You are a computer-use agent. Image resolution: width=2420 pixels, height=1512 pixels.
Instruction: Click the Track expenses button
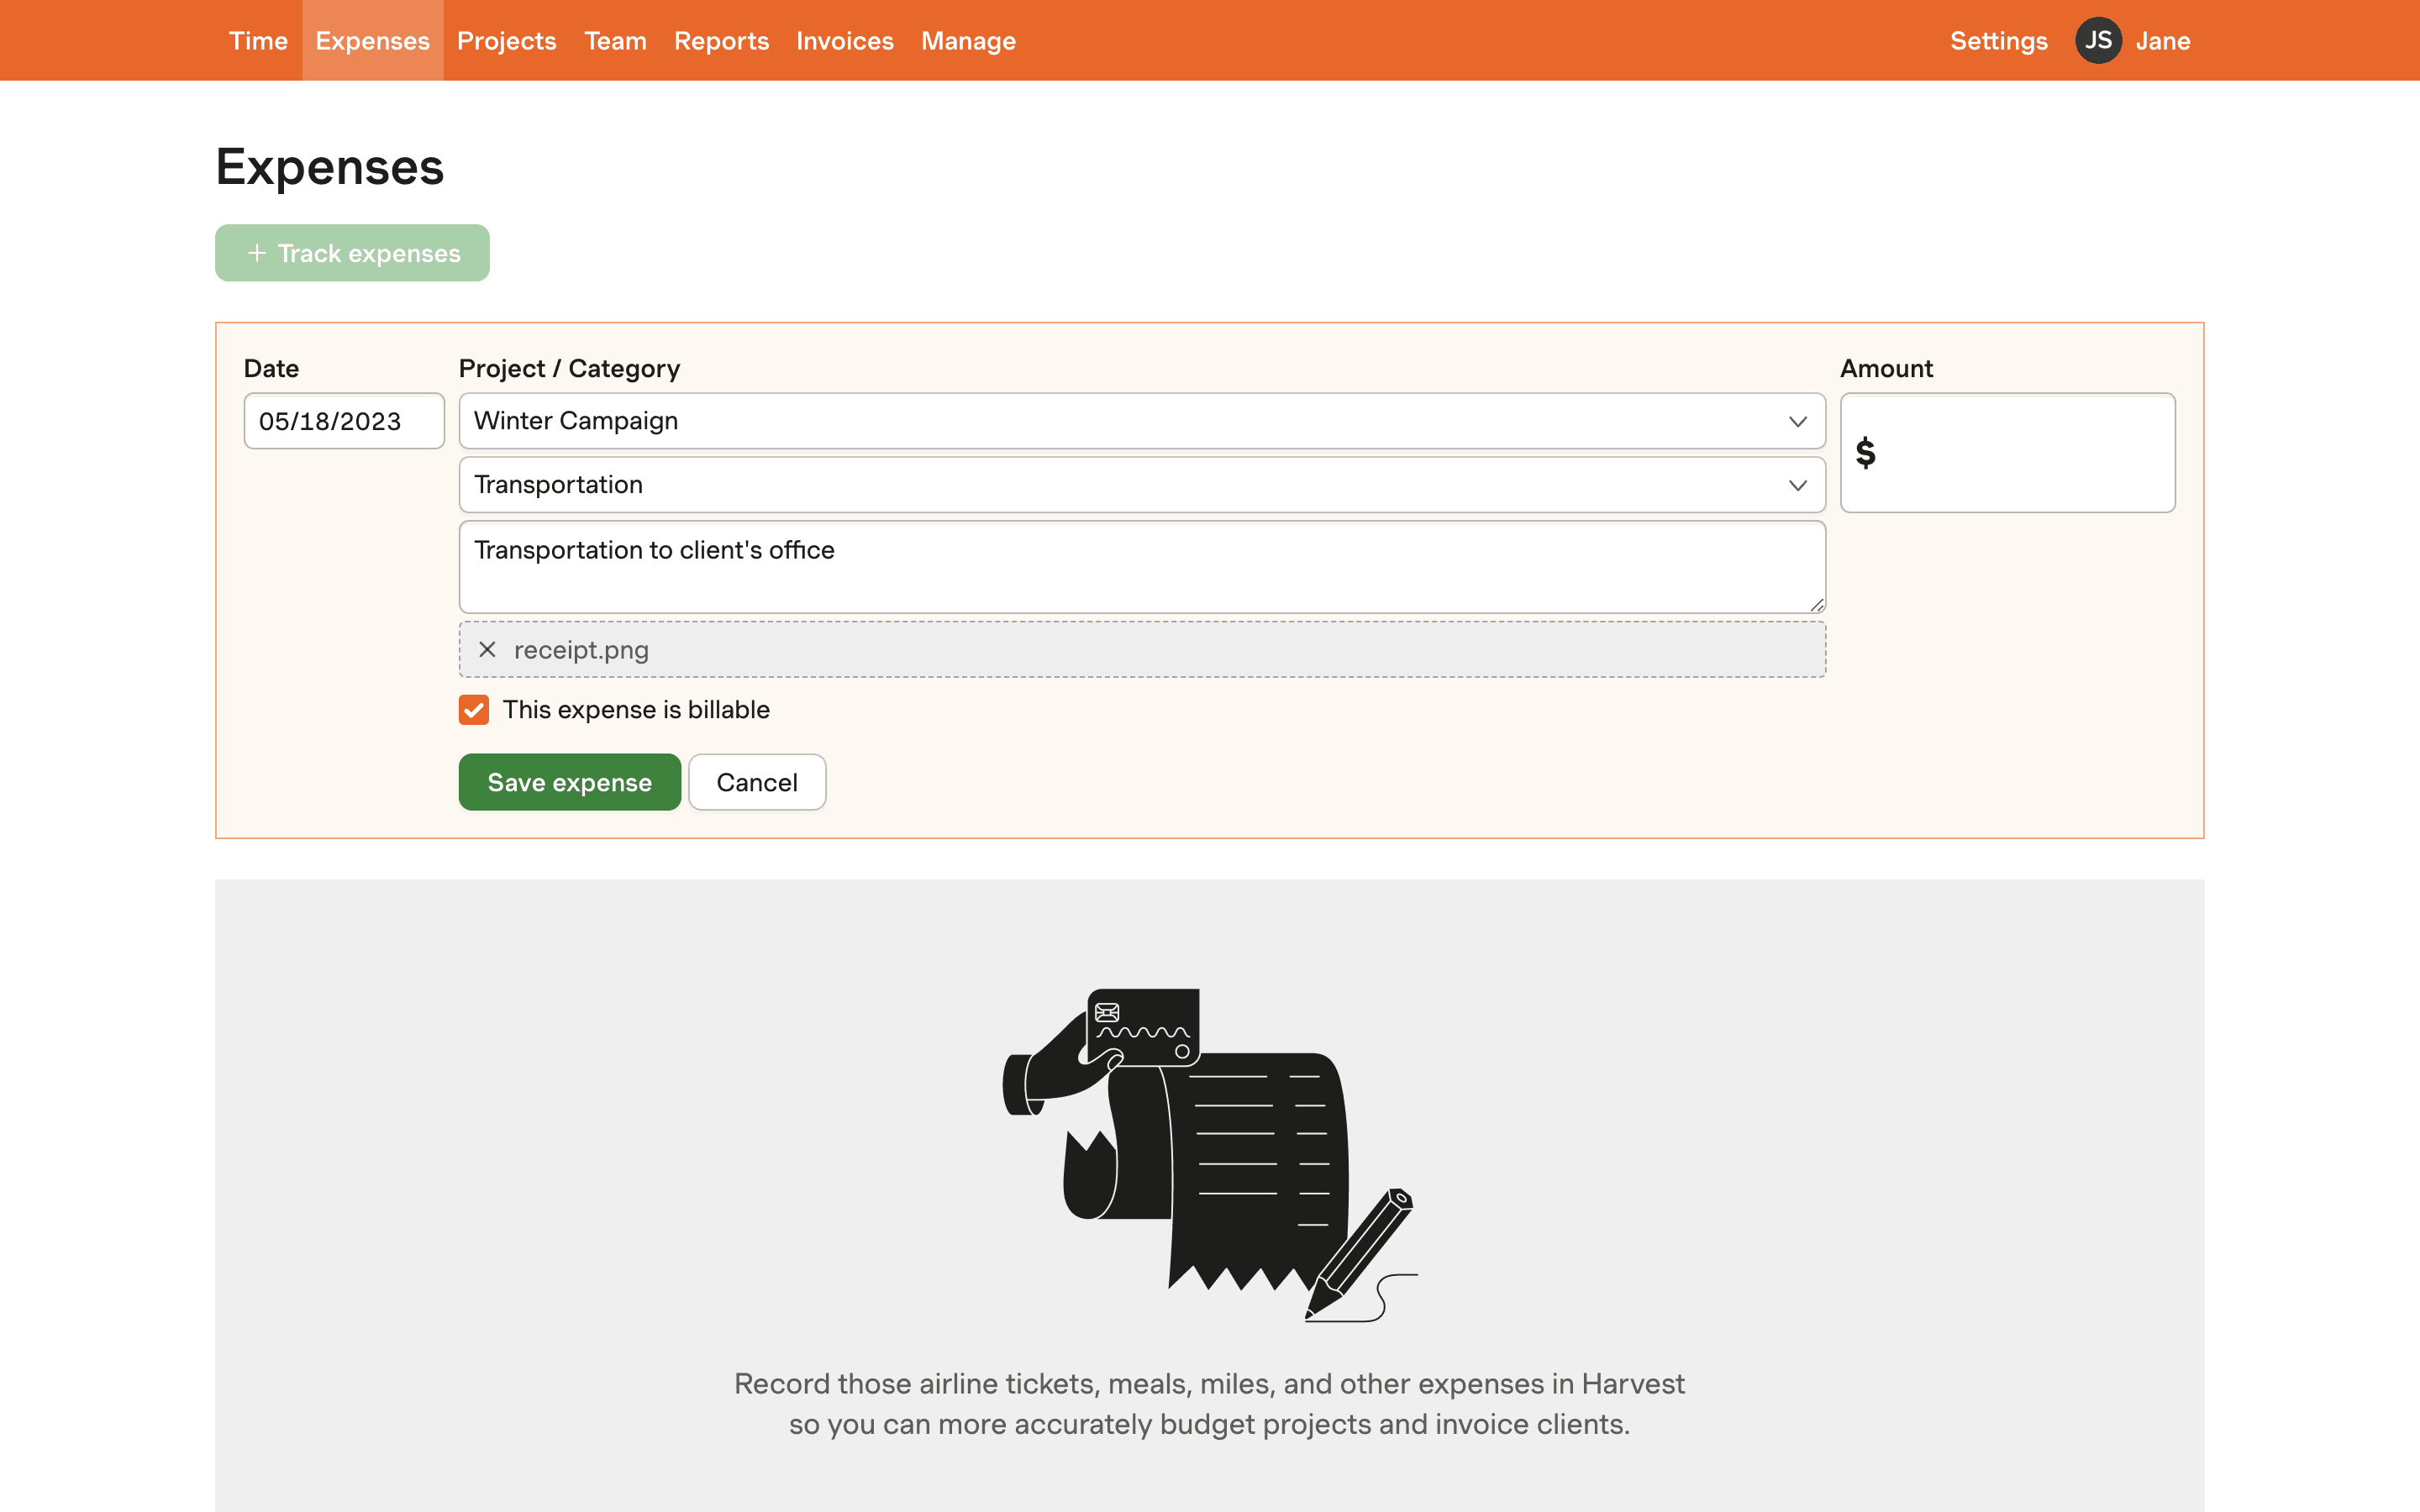[x=352, y=253]
